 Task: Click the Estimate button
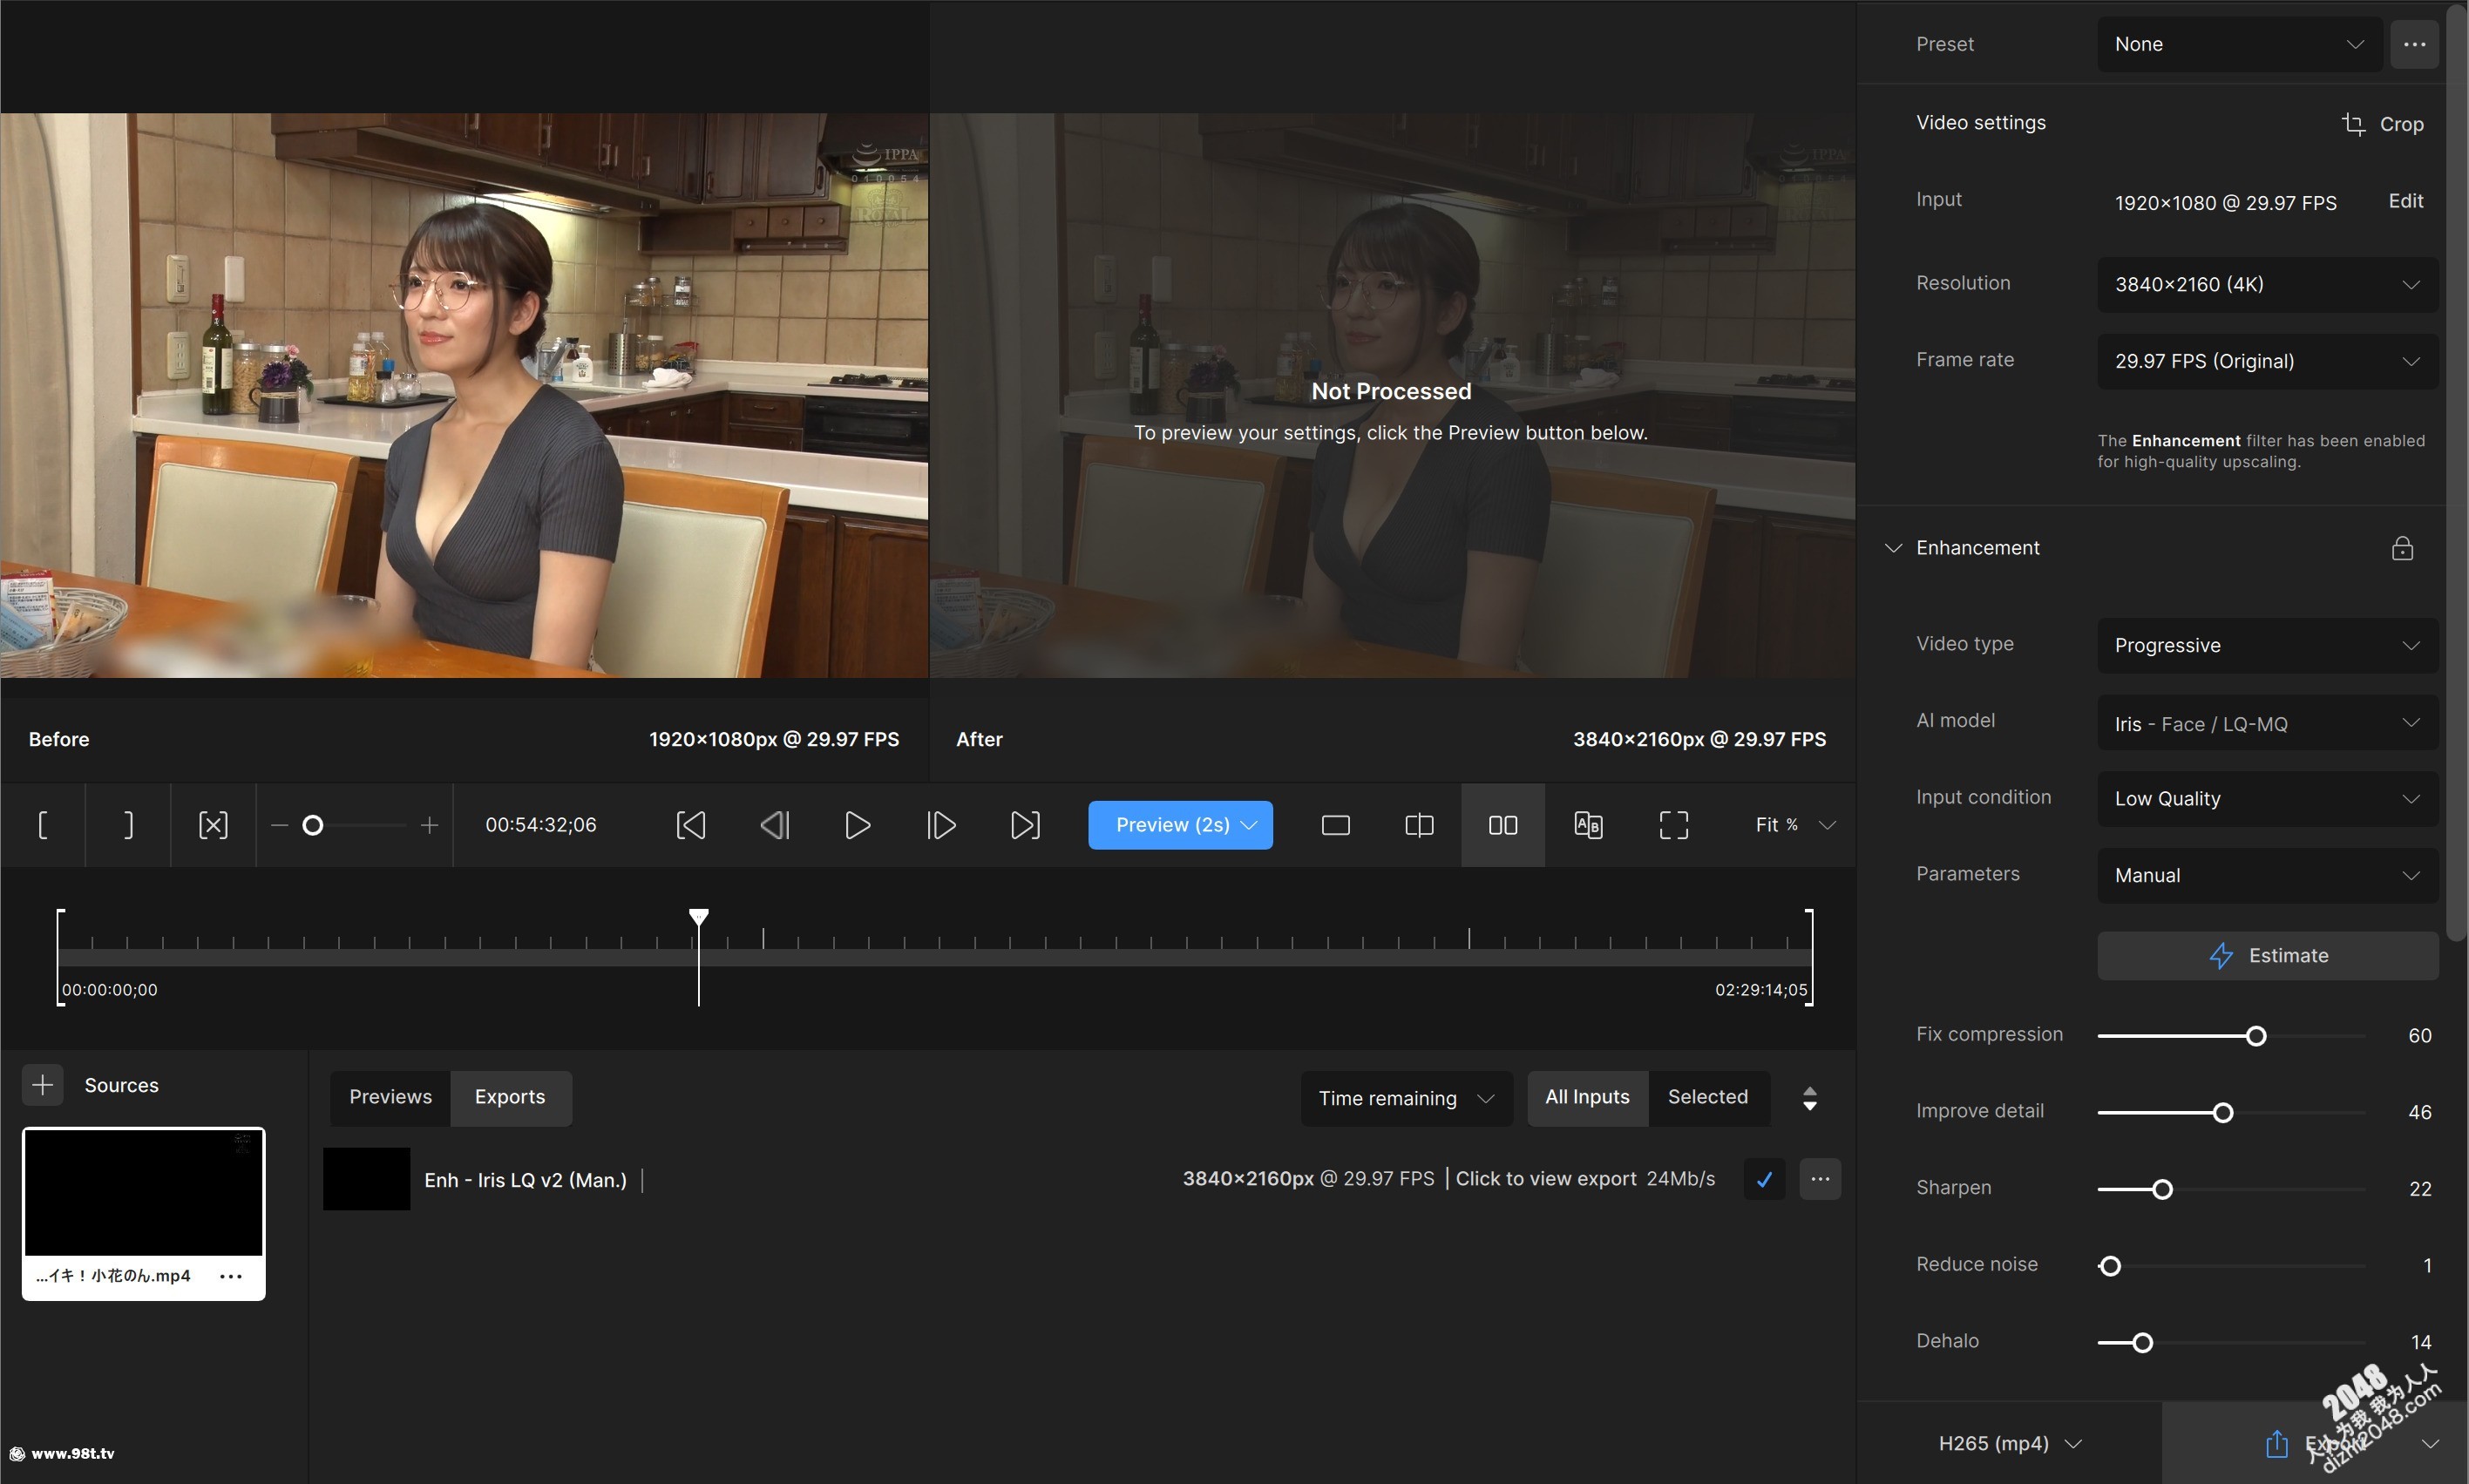pyautogui.click(x=2266, y=955)
